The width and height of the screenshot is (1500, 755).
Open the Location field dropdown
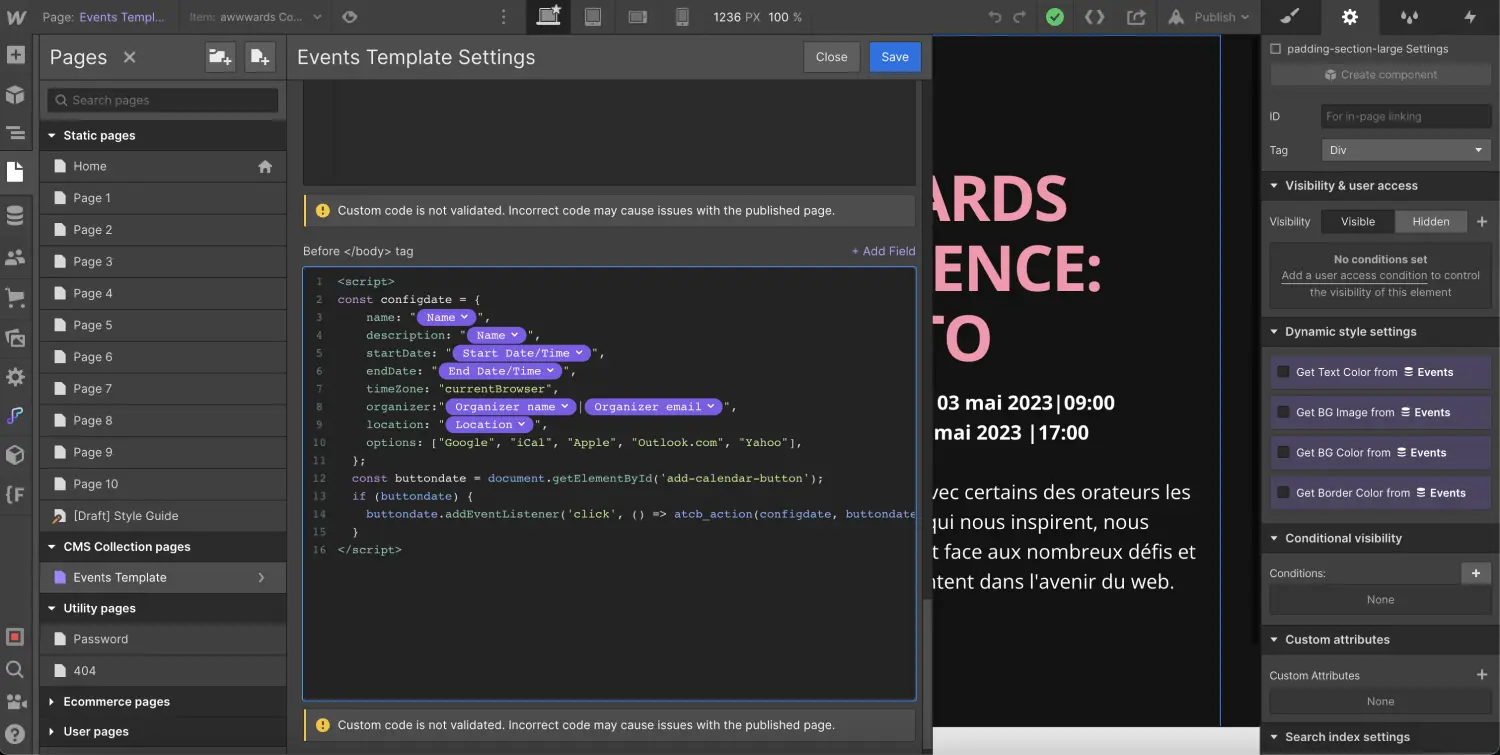490,425
